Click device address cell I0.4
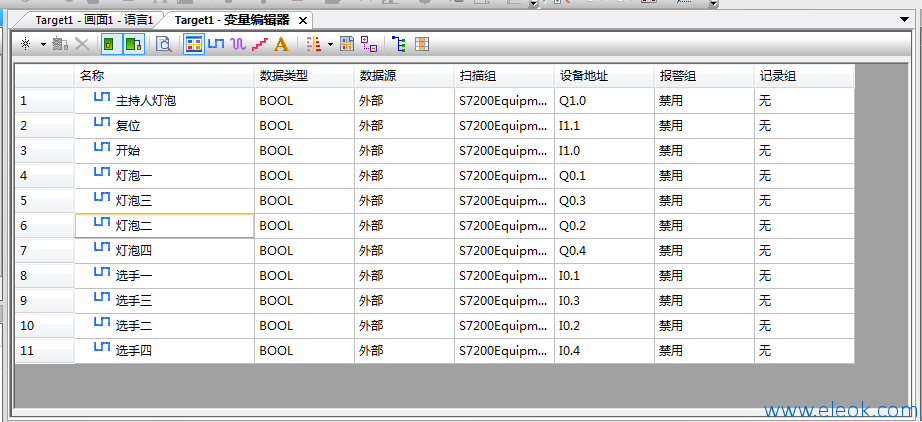The image size is (922, 422). tap(604, 351)
